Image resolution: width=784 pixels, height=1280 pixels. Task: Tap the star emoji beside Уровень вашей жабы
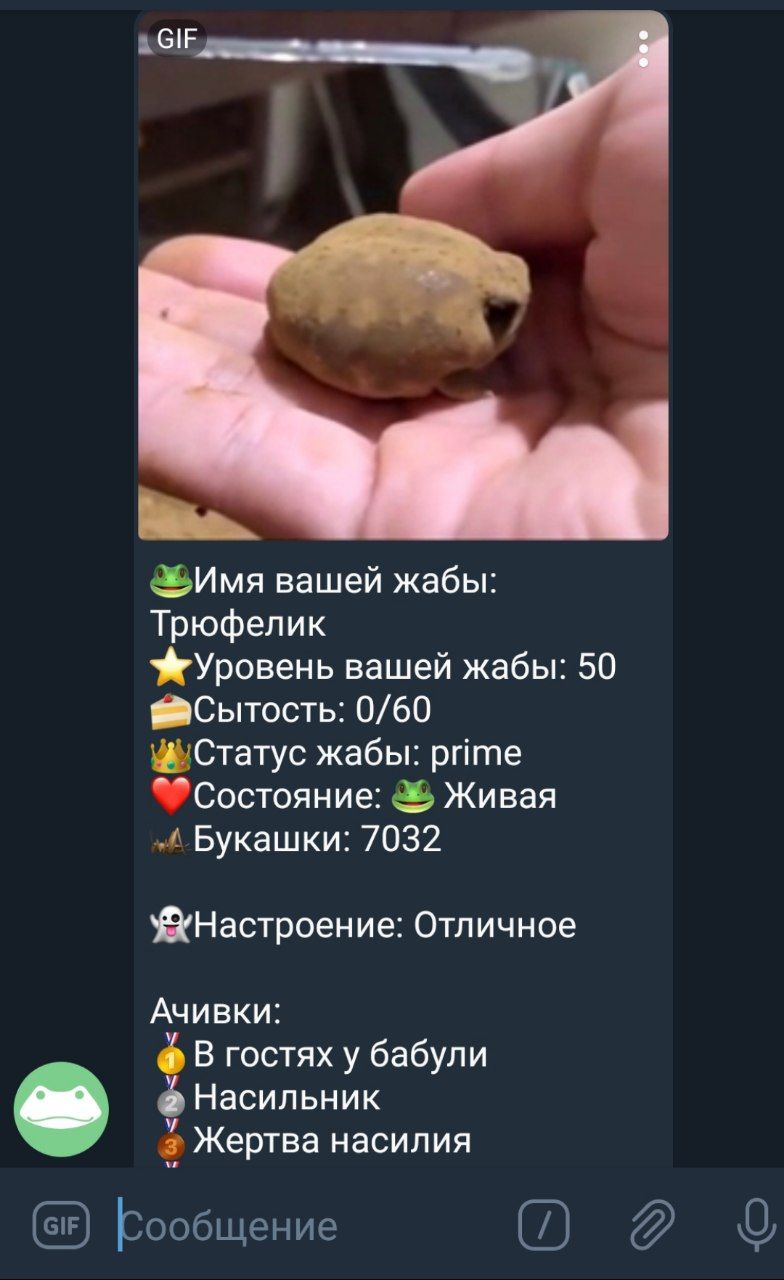pos(171,666)
